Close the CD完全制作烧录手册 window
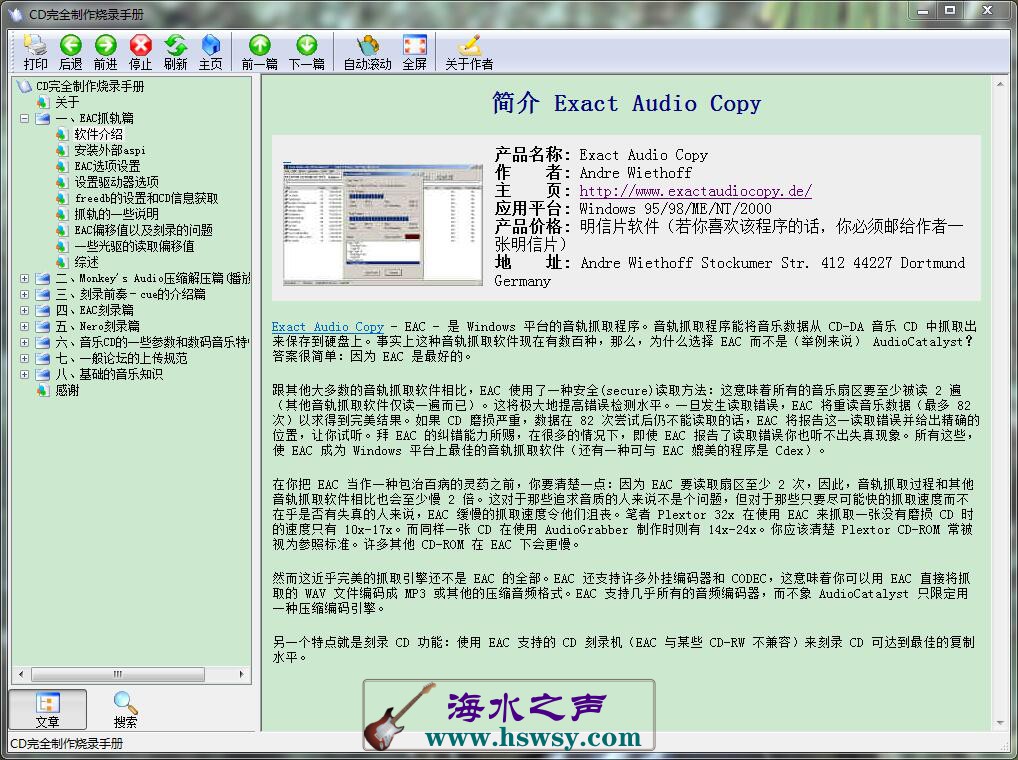The height and width of the screenshot is (760, 1018). (987, 10)
